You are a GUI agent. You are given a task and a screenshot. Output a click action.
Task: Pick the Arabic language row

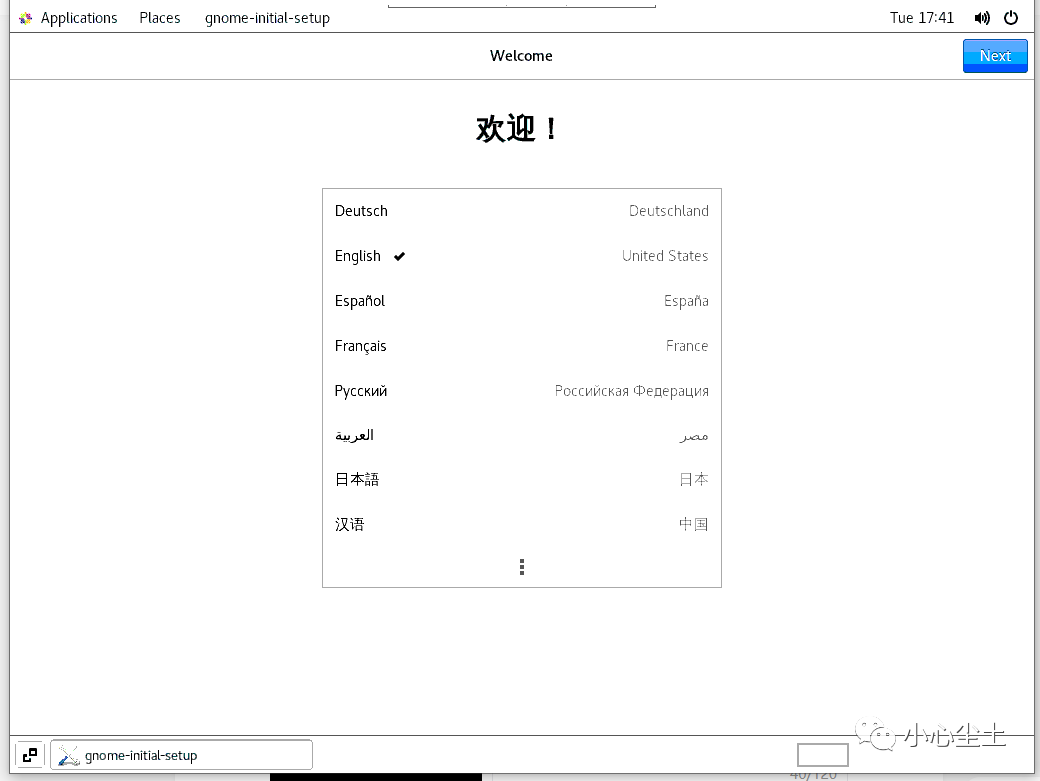(522, 436)
